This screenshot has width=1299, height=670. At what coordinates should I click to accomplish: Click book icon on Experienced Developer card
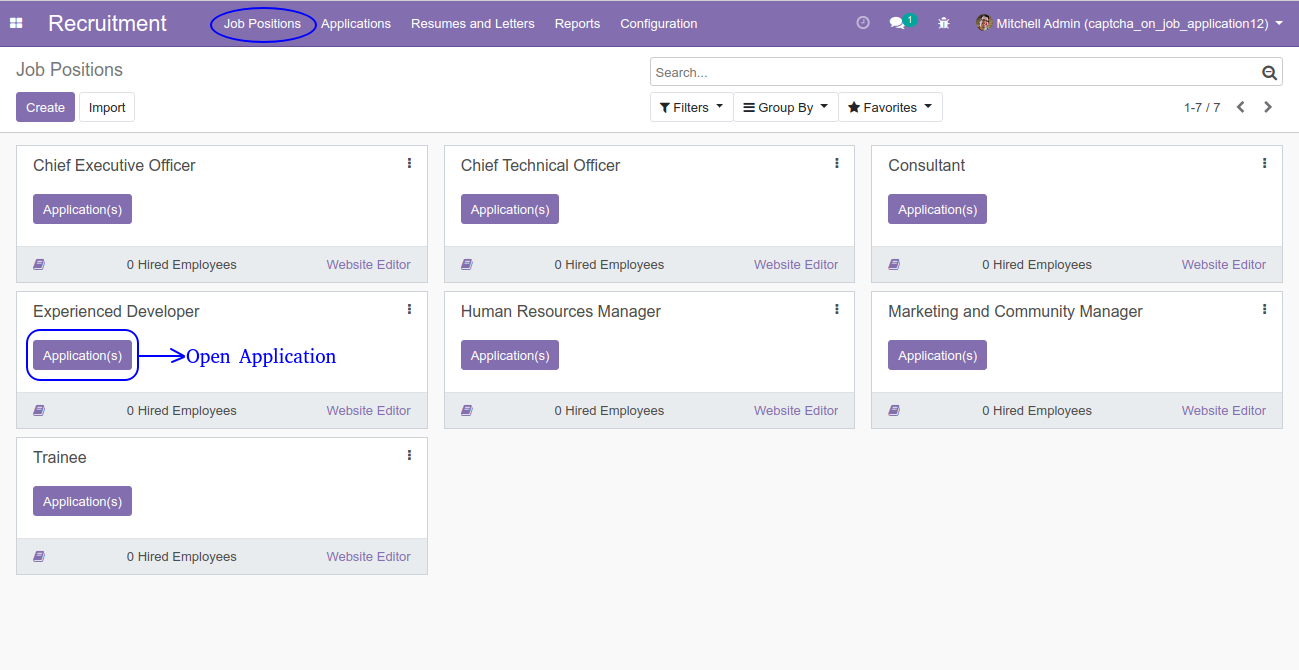(39, 411)
